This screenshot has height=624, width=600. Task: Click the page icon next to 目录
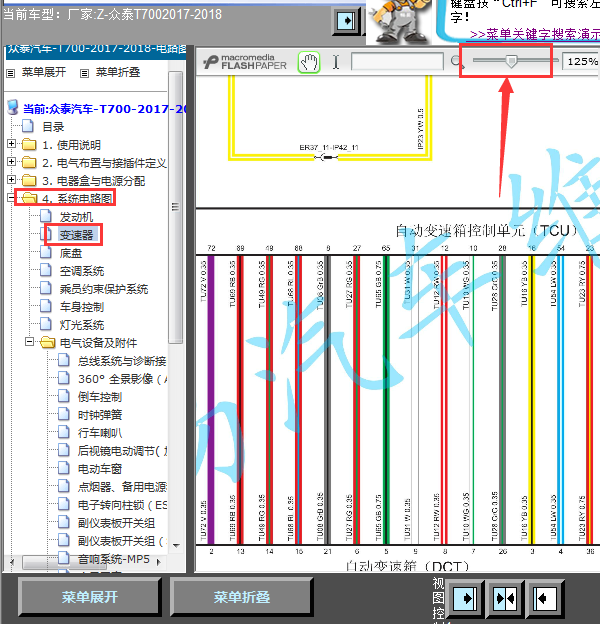pyautogui.click(x=28, y=126)
